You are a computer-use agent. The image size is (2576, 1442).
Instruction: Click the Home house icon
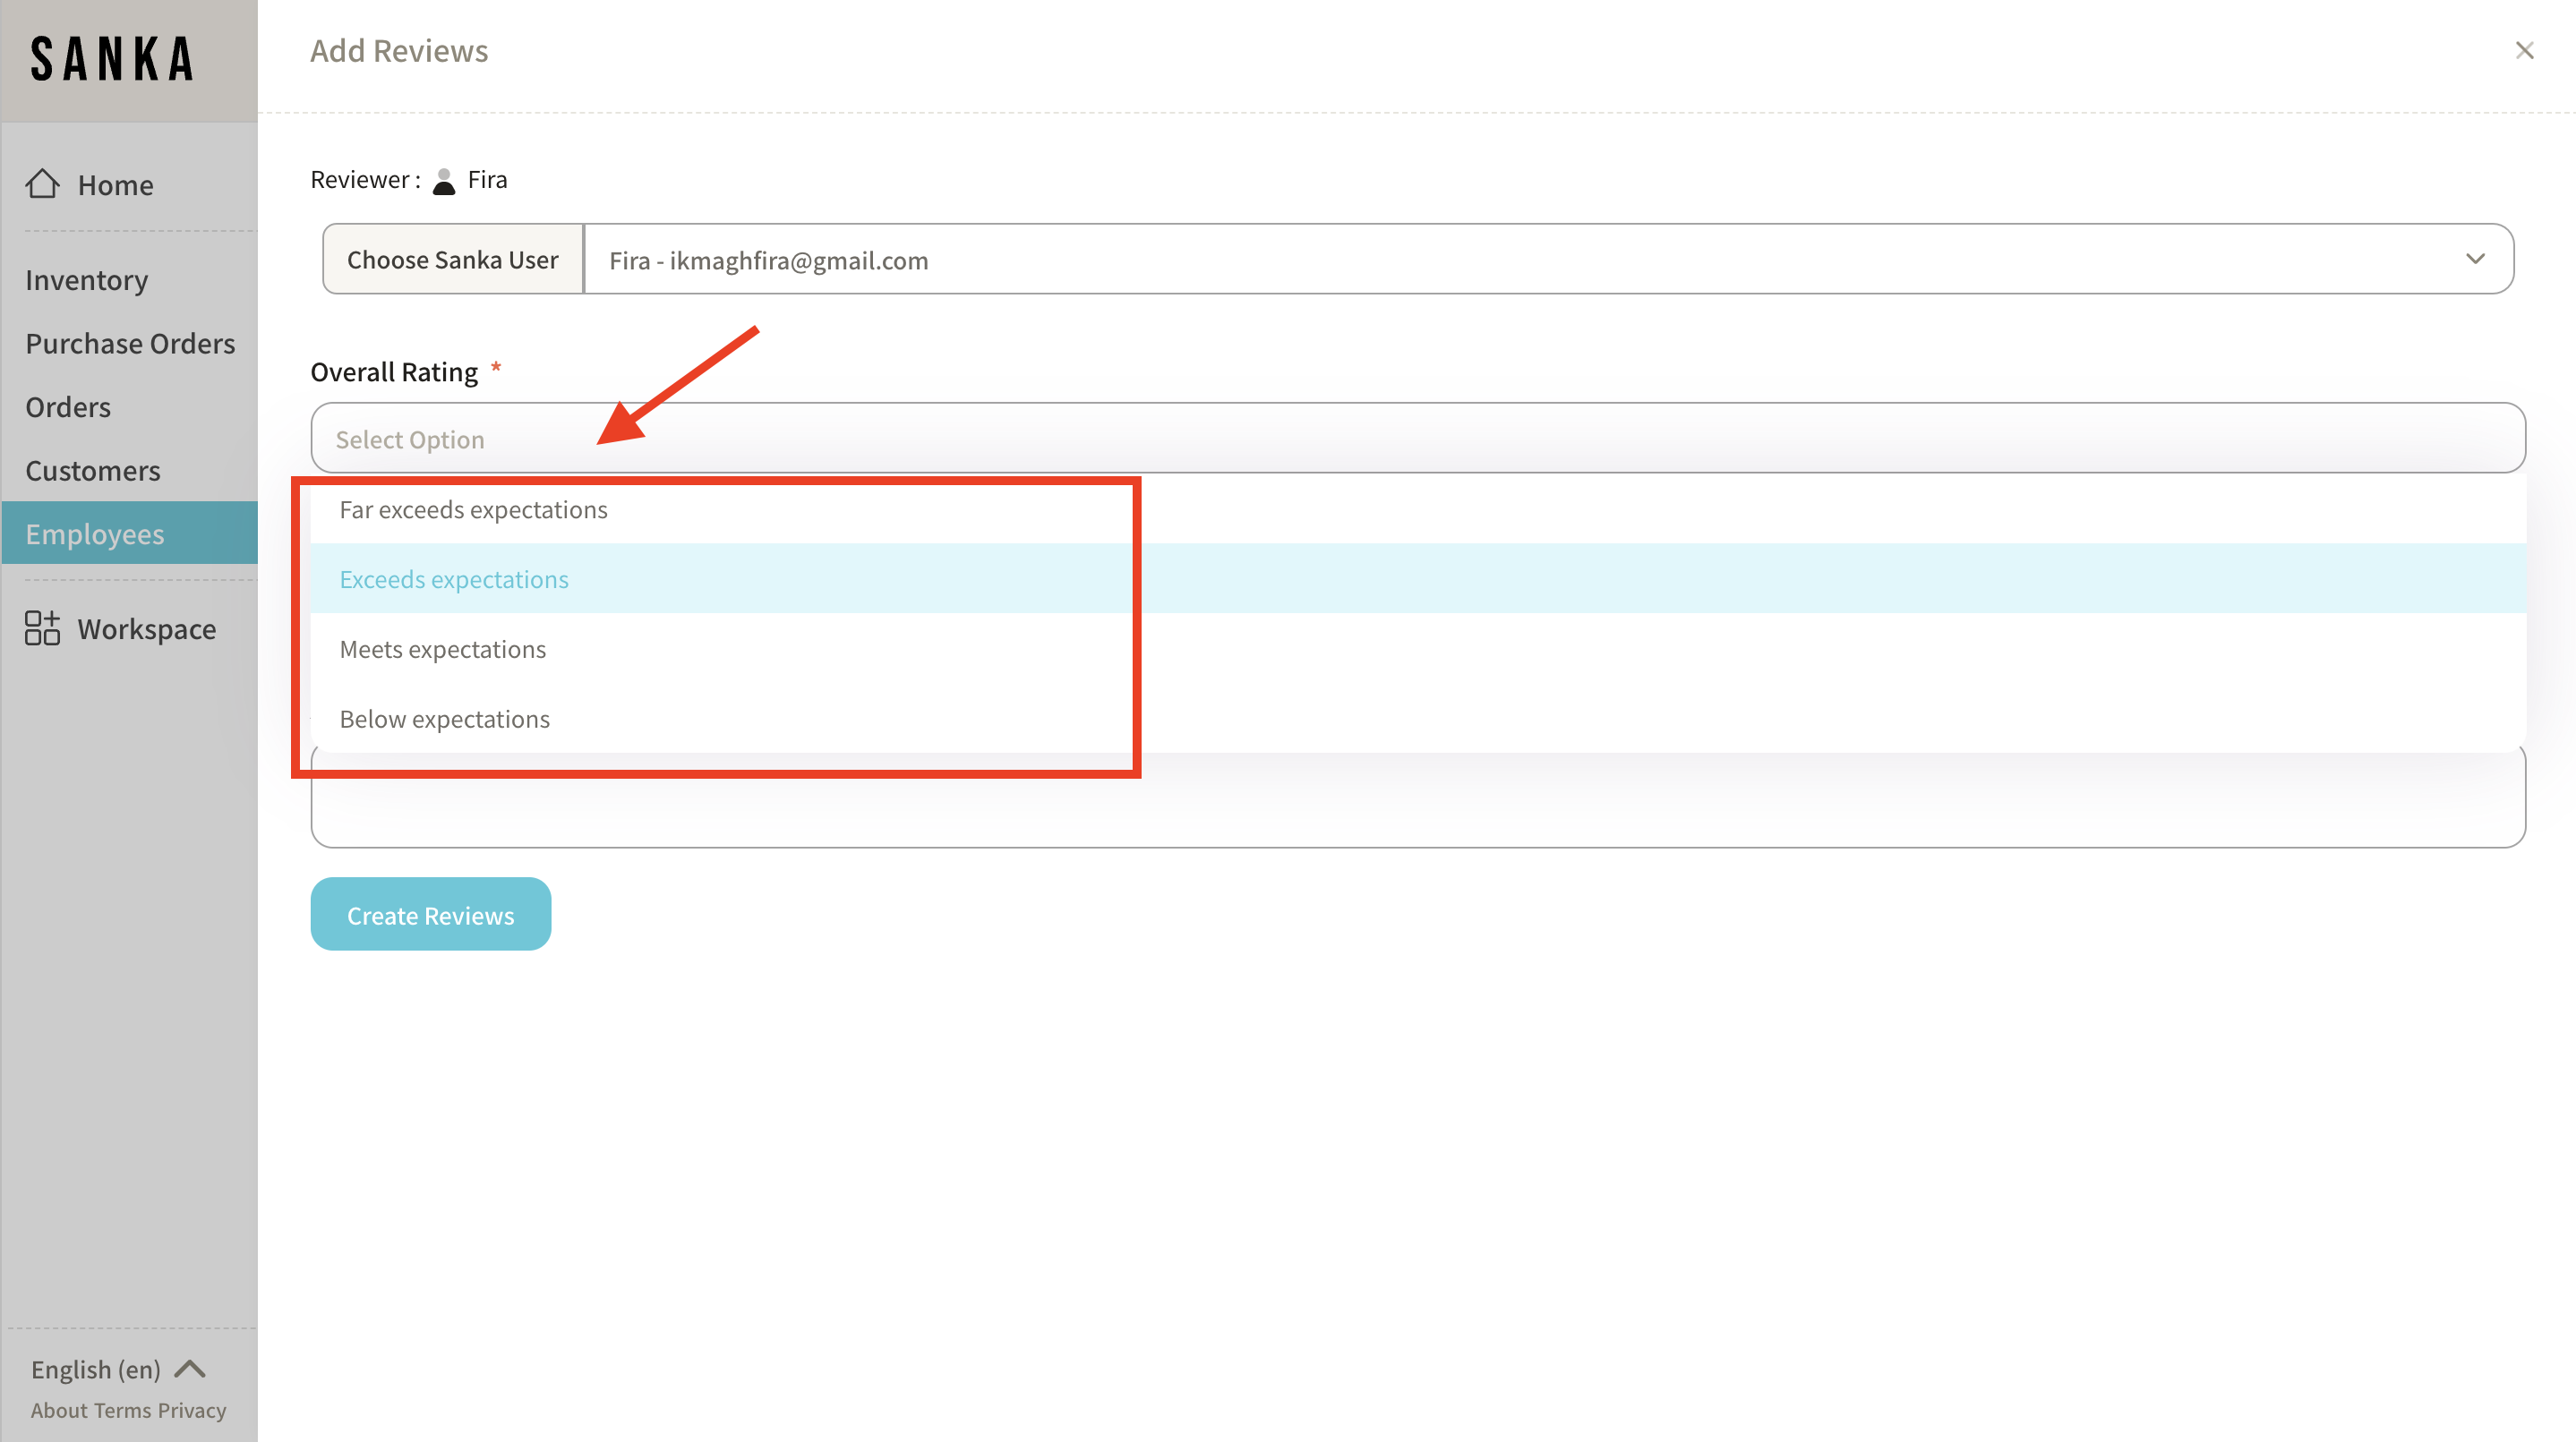pos(42,184)
